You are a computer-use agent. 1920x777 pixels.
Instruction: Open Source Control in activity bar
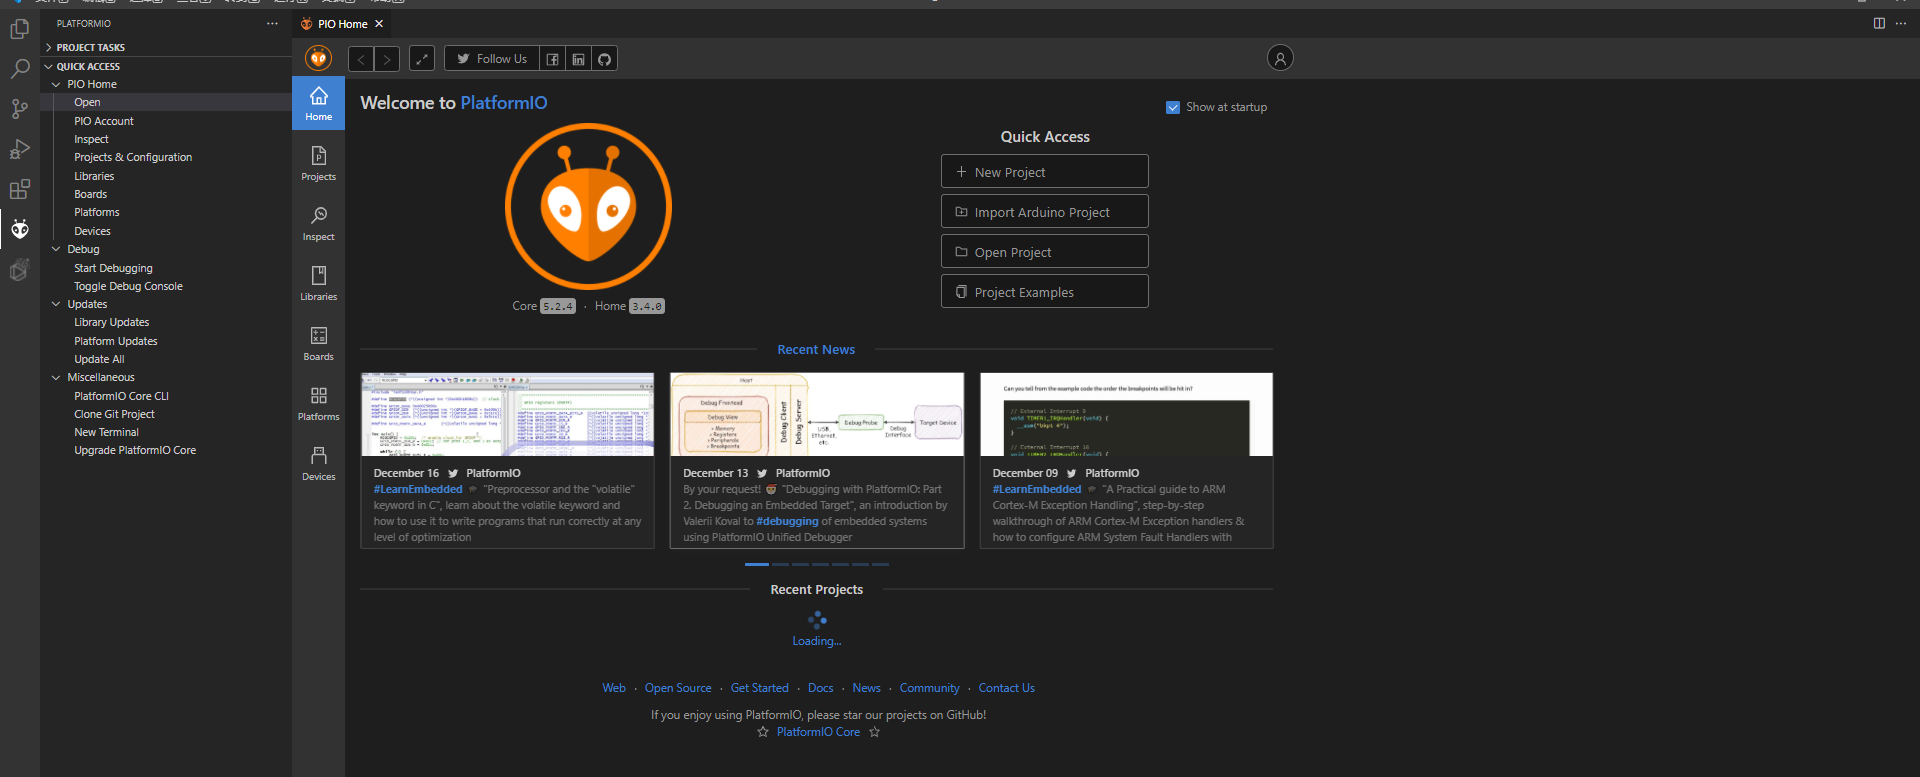point(19,109)
